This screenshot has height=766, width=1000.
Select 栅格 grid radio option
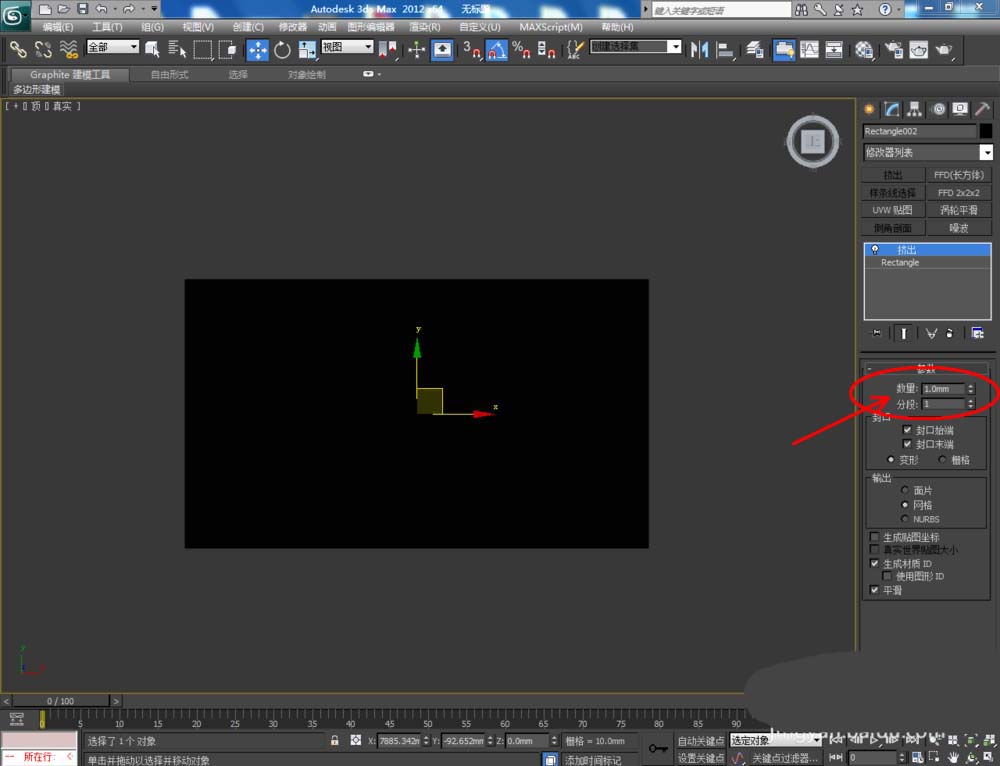pos(942,460)
